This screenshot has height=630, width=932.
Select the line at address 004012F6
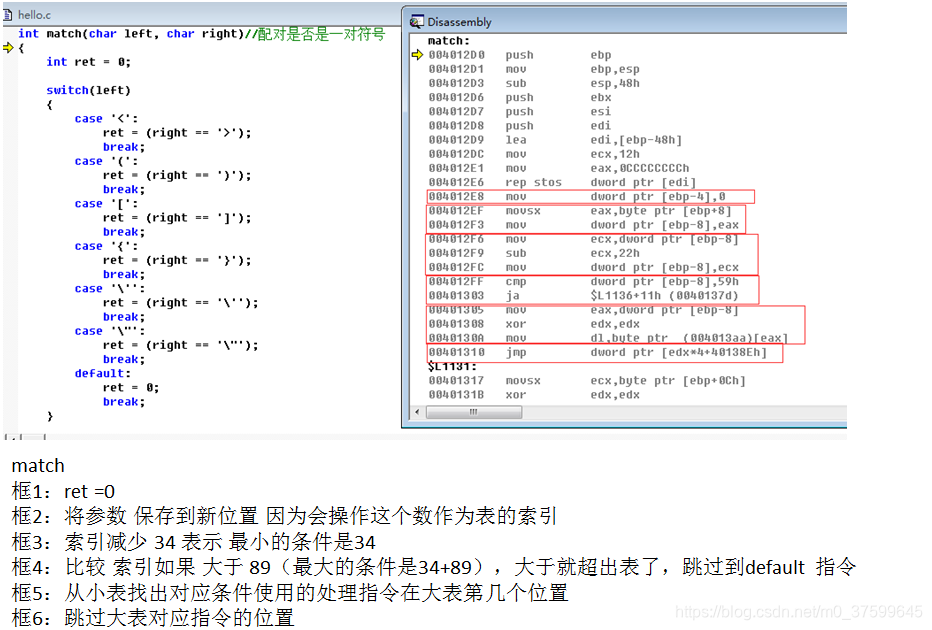584,240
